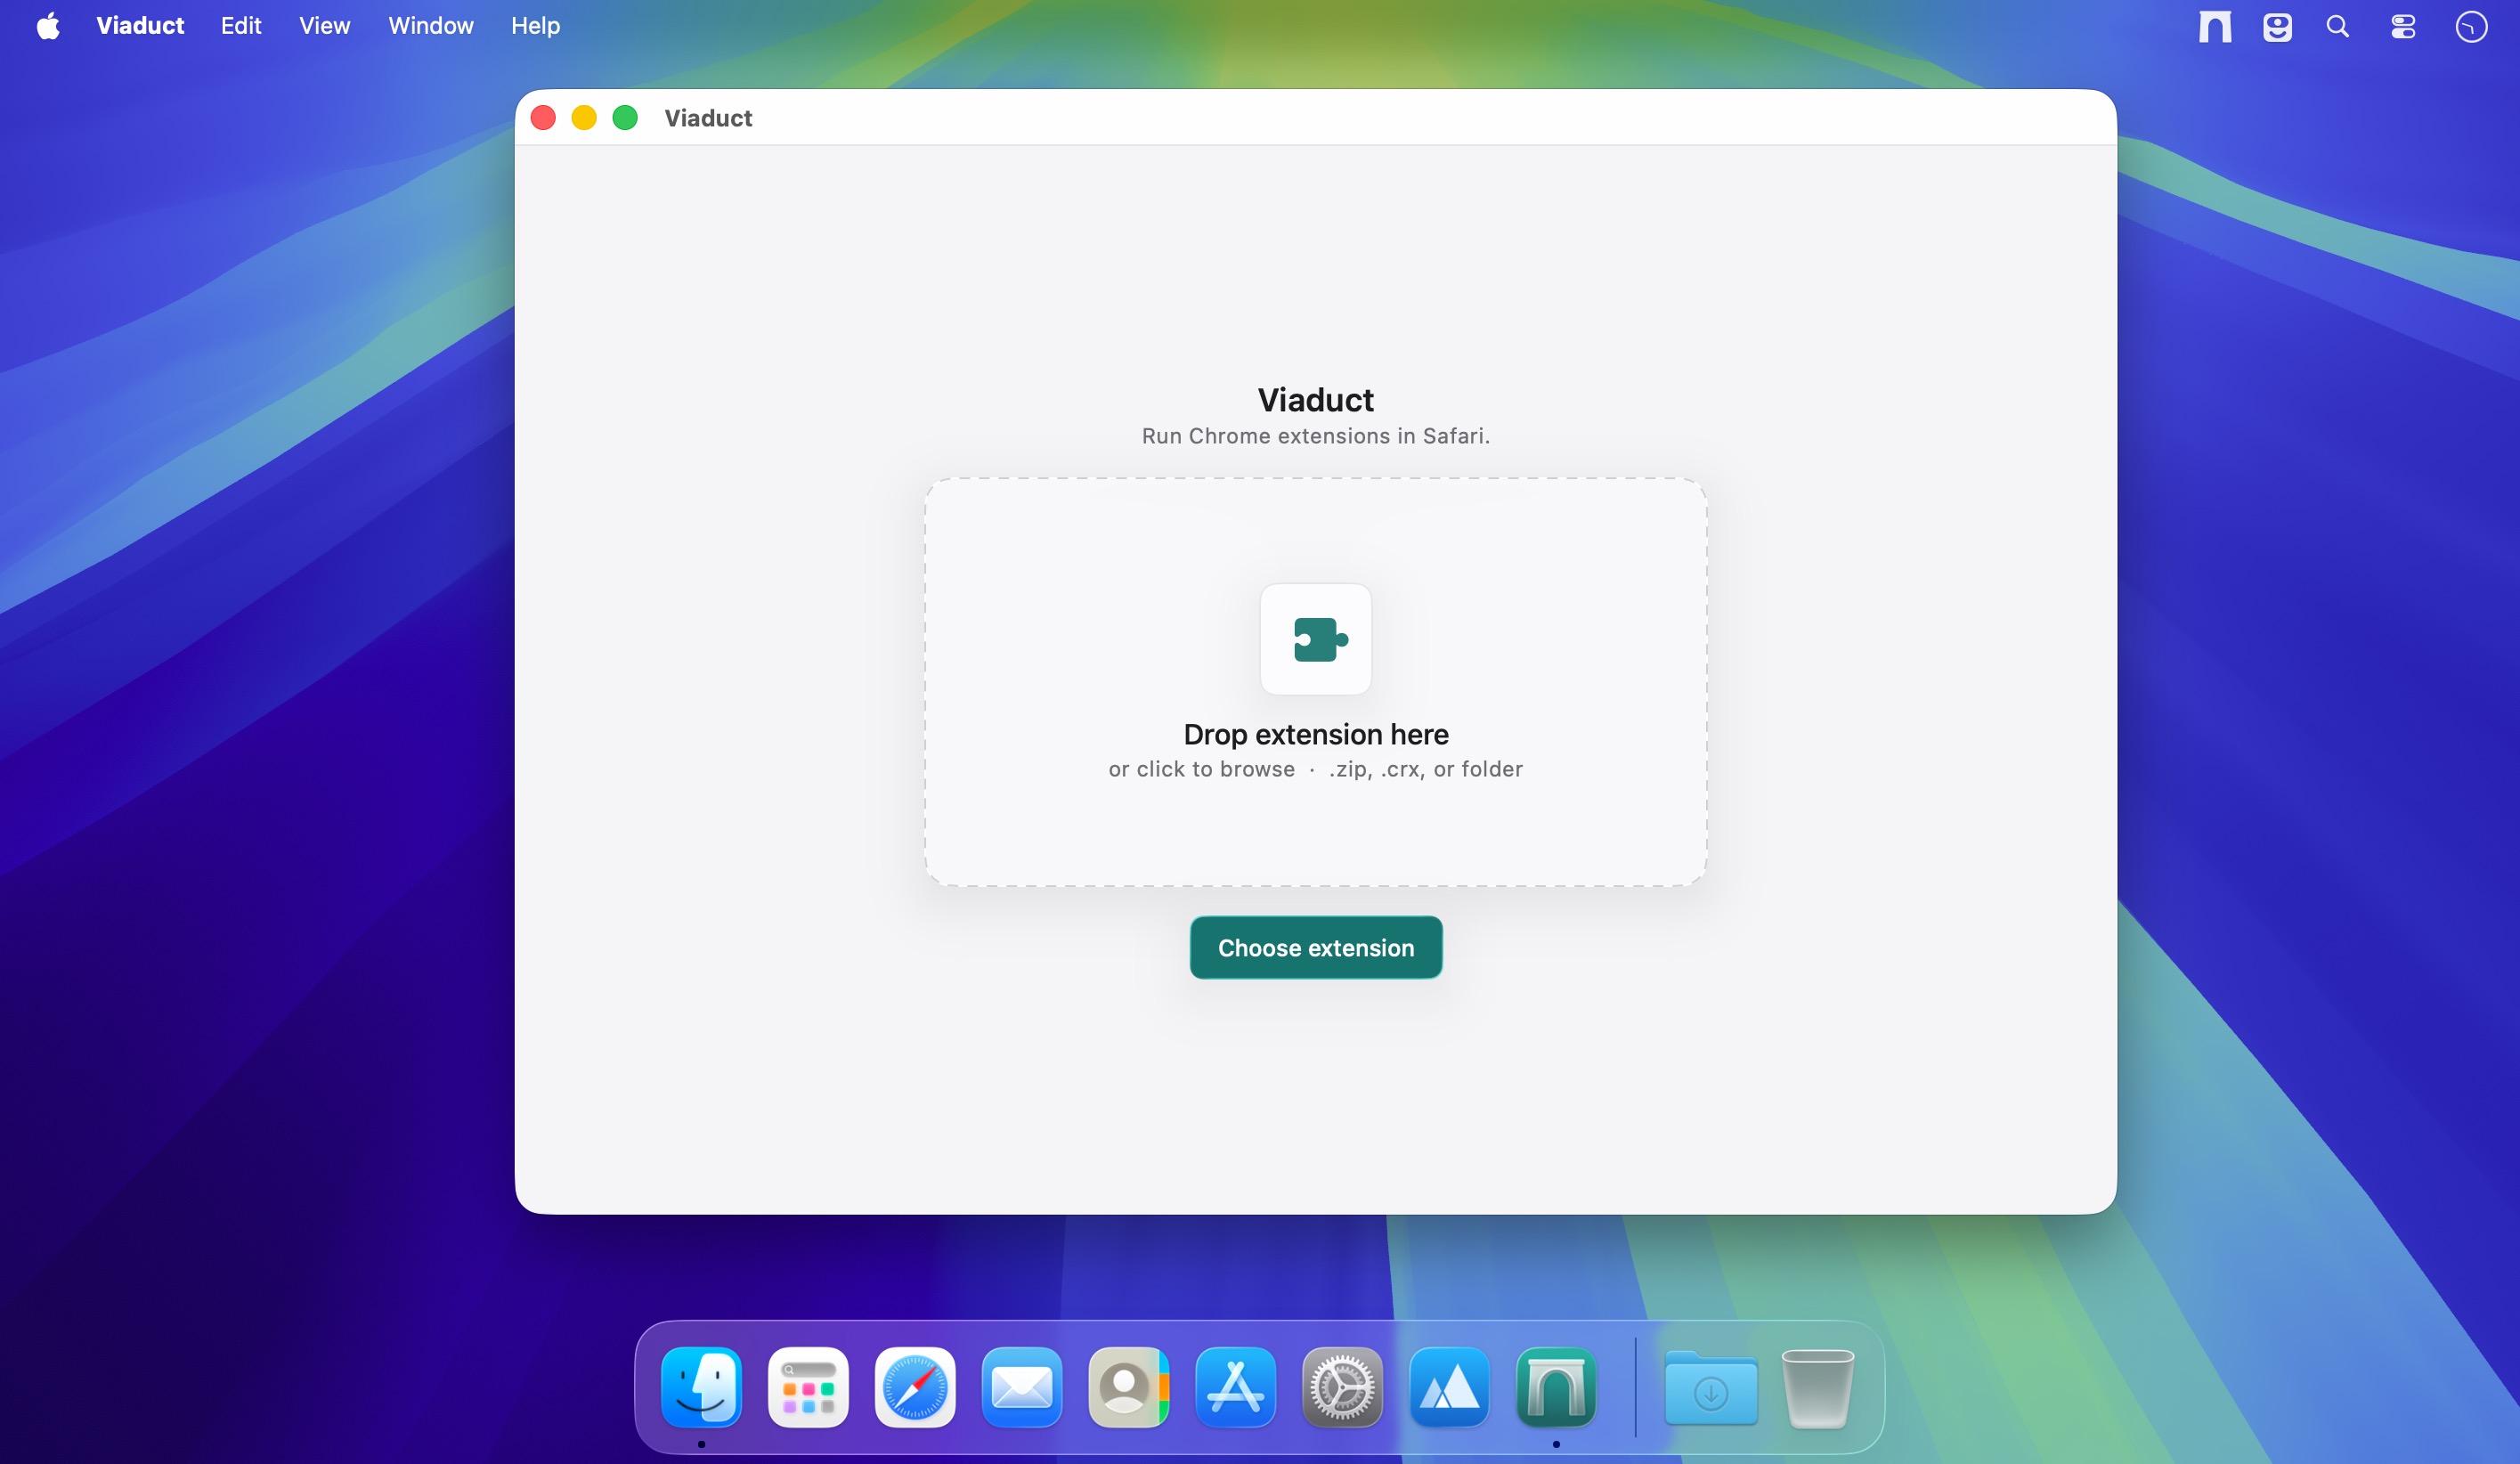2520x1464 pixels.
Task: Click the round clock-style icon in the menu bar
Action: coord(2471,26)
